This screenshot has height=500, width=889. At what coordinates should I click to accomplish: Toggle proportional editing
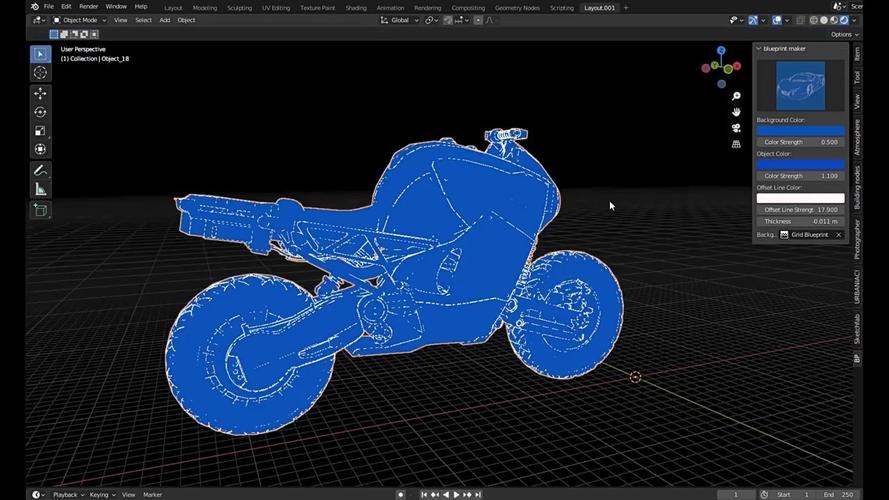478,20
